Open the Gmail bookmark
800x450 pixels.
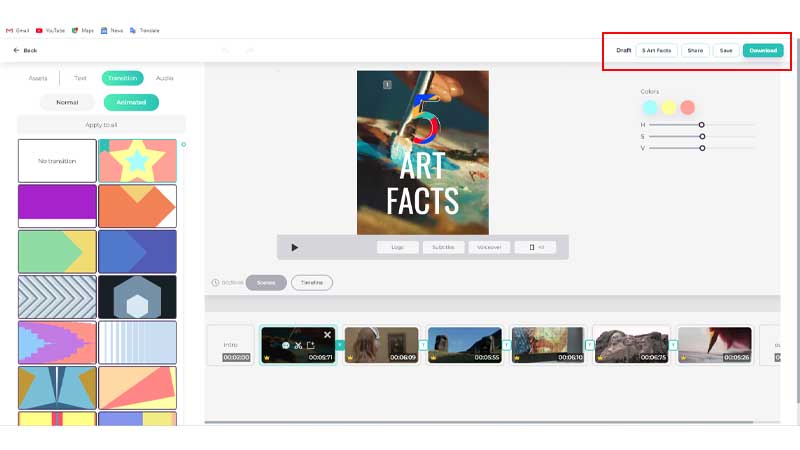(x=17, y=31)
